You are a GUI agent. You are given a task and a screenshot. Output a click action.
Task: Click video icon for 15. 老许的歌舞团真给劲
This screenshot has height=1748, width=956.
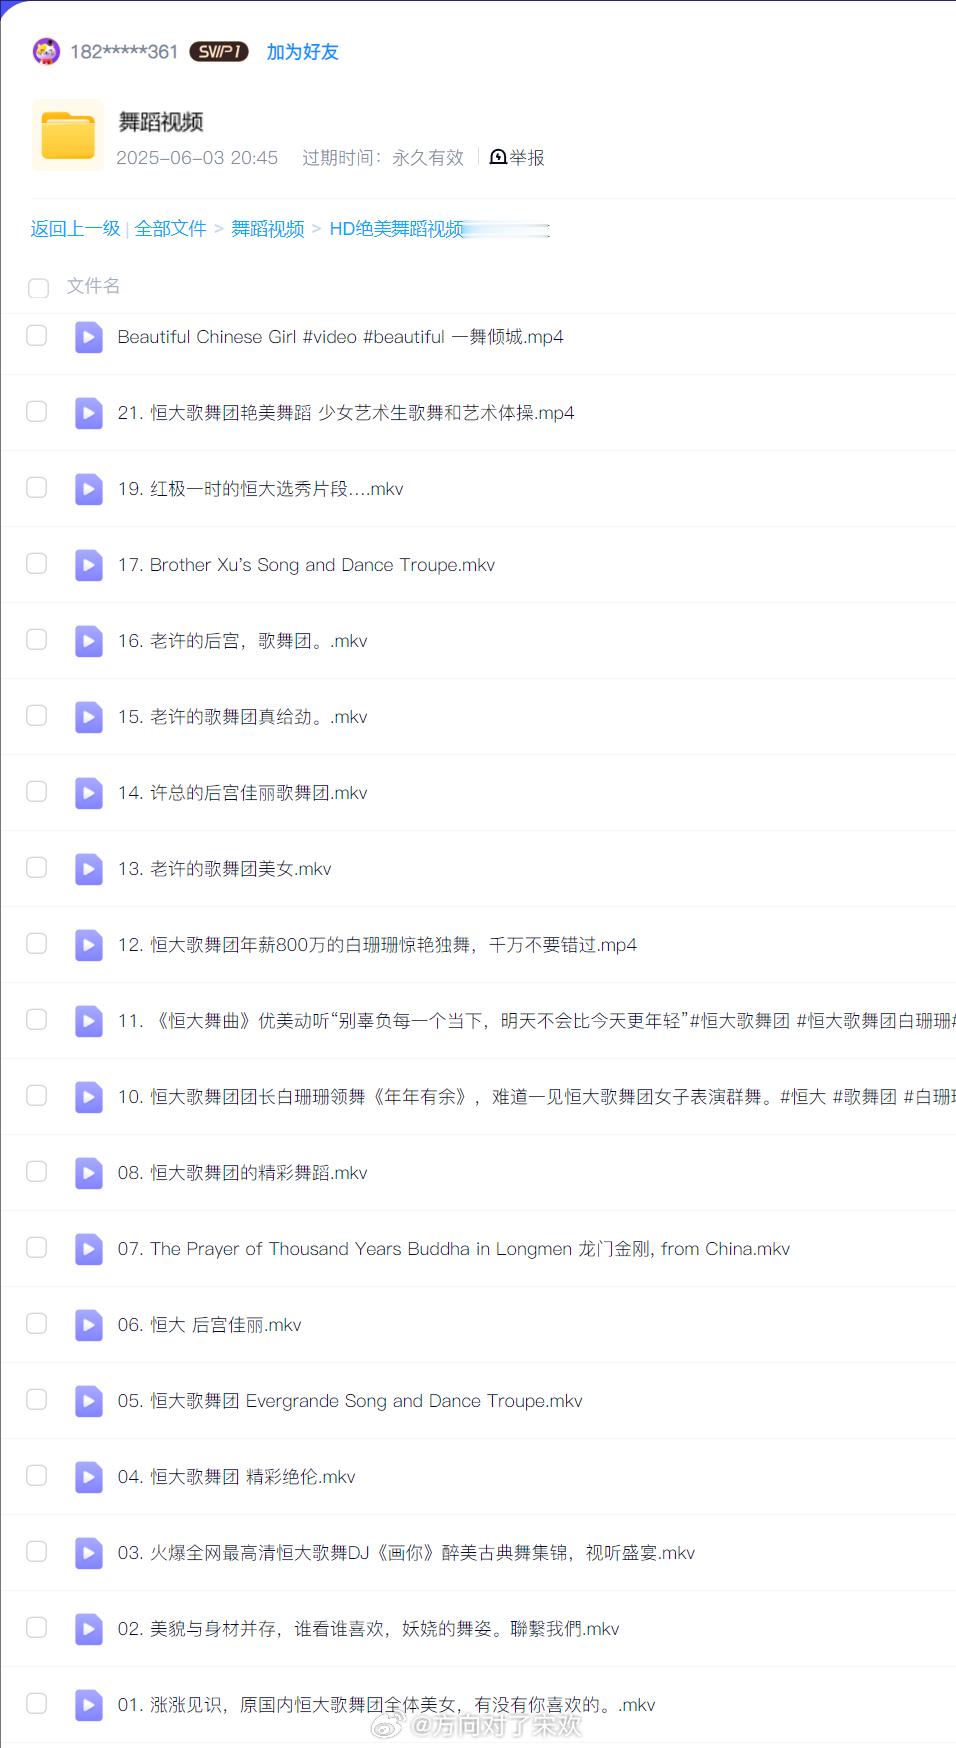(89, 717)
